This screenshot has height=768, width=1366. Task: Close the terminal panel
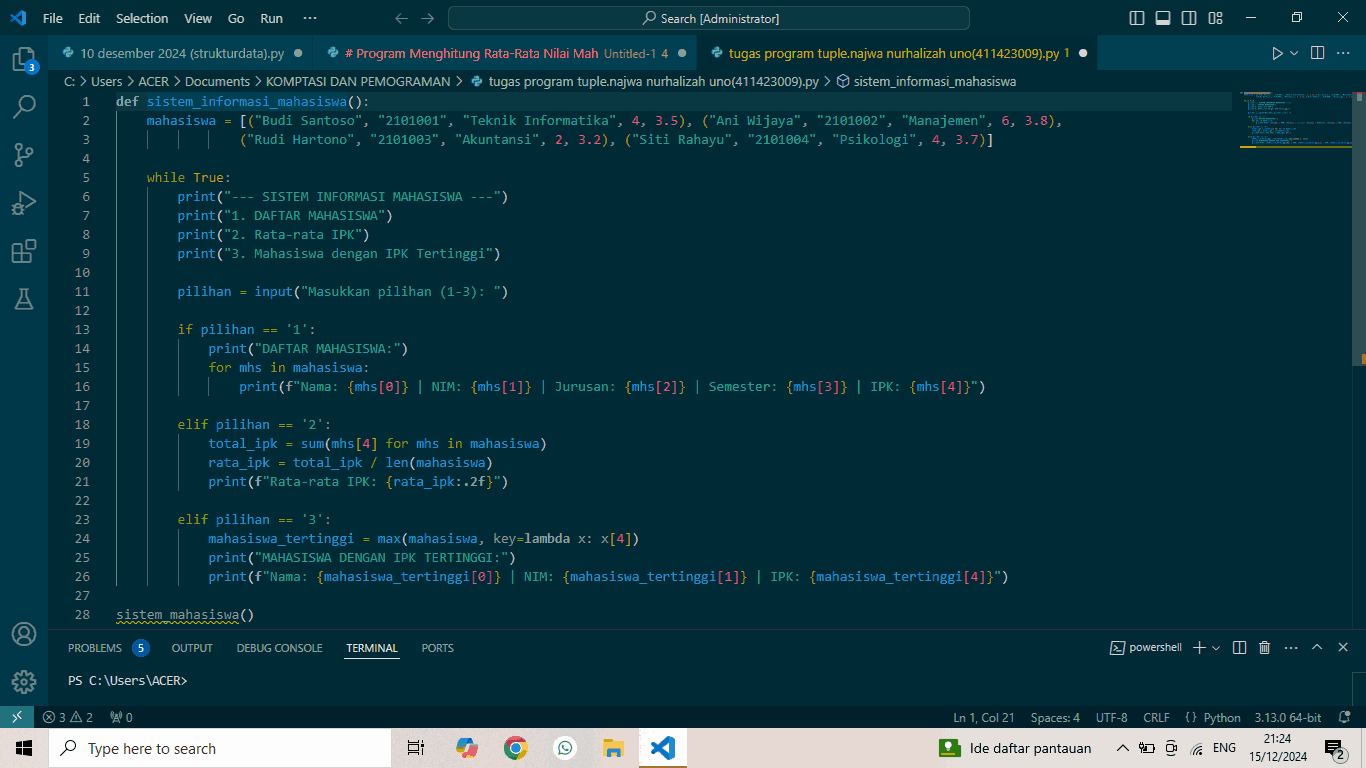(x=1343, y=647)
